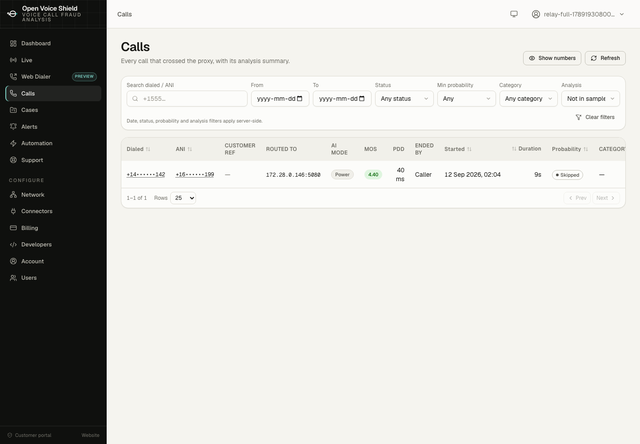Click the Next pagination button
The image size is (640, 444).
point(606,198)
